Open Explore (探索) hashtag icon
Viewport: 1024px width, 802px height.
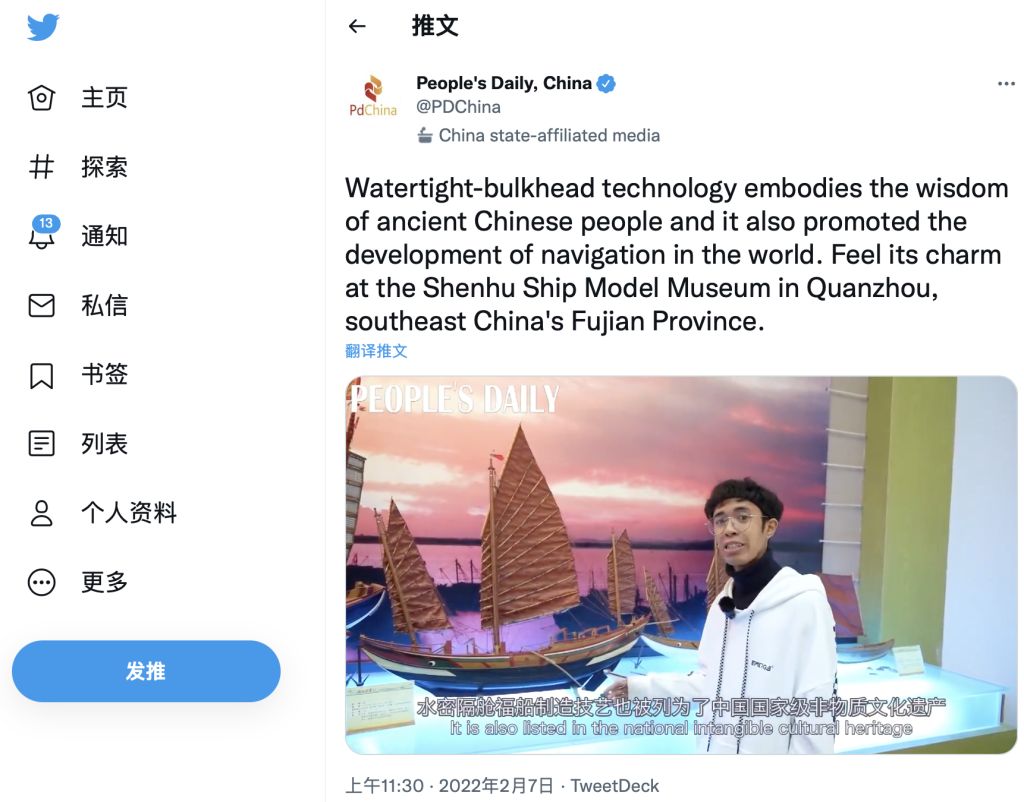41,167
